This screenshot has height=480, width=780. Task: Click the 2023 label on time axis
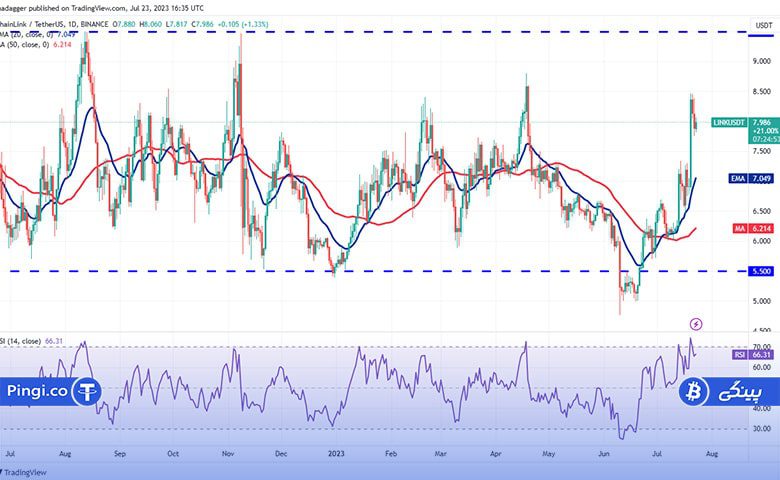336,454
